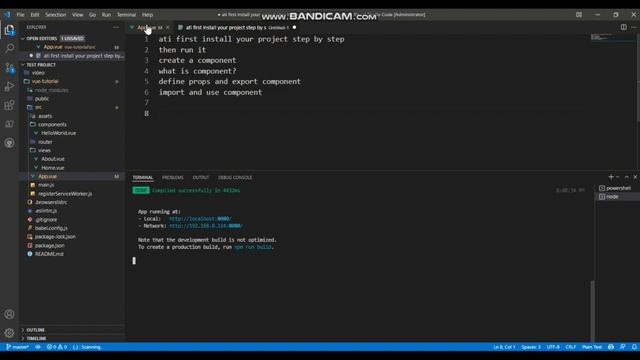
Task: Click the editor minimap preview
Action: pos(612,37)
